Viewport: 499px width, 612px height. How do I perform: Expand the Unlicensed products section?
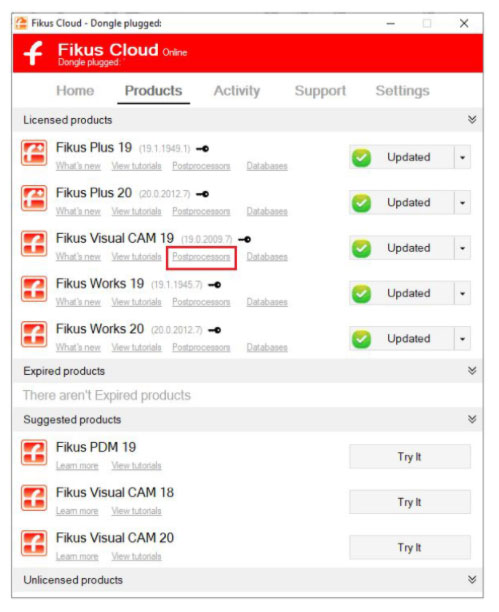pos(472,579)
